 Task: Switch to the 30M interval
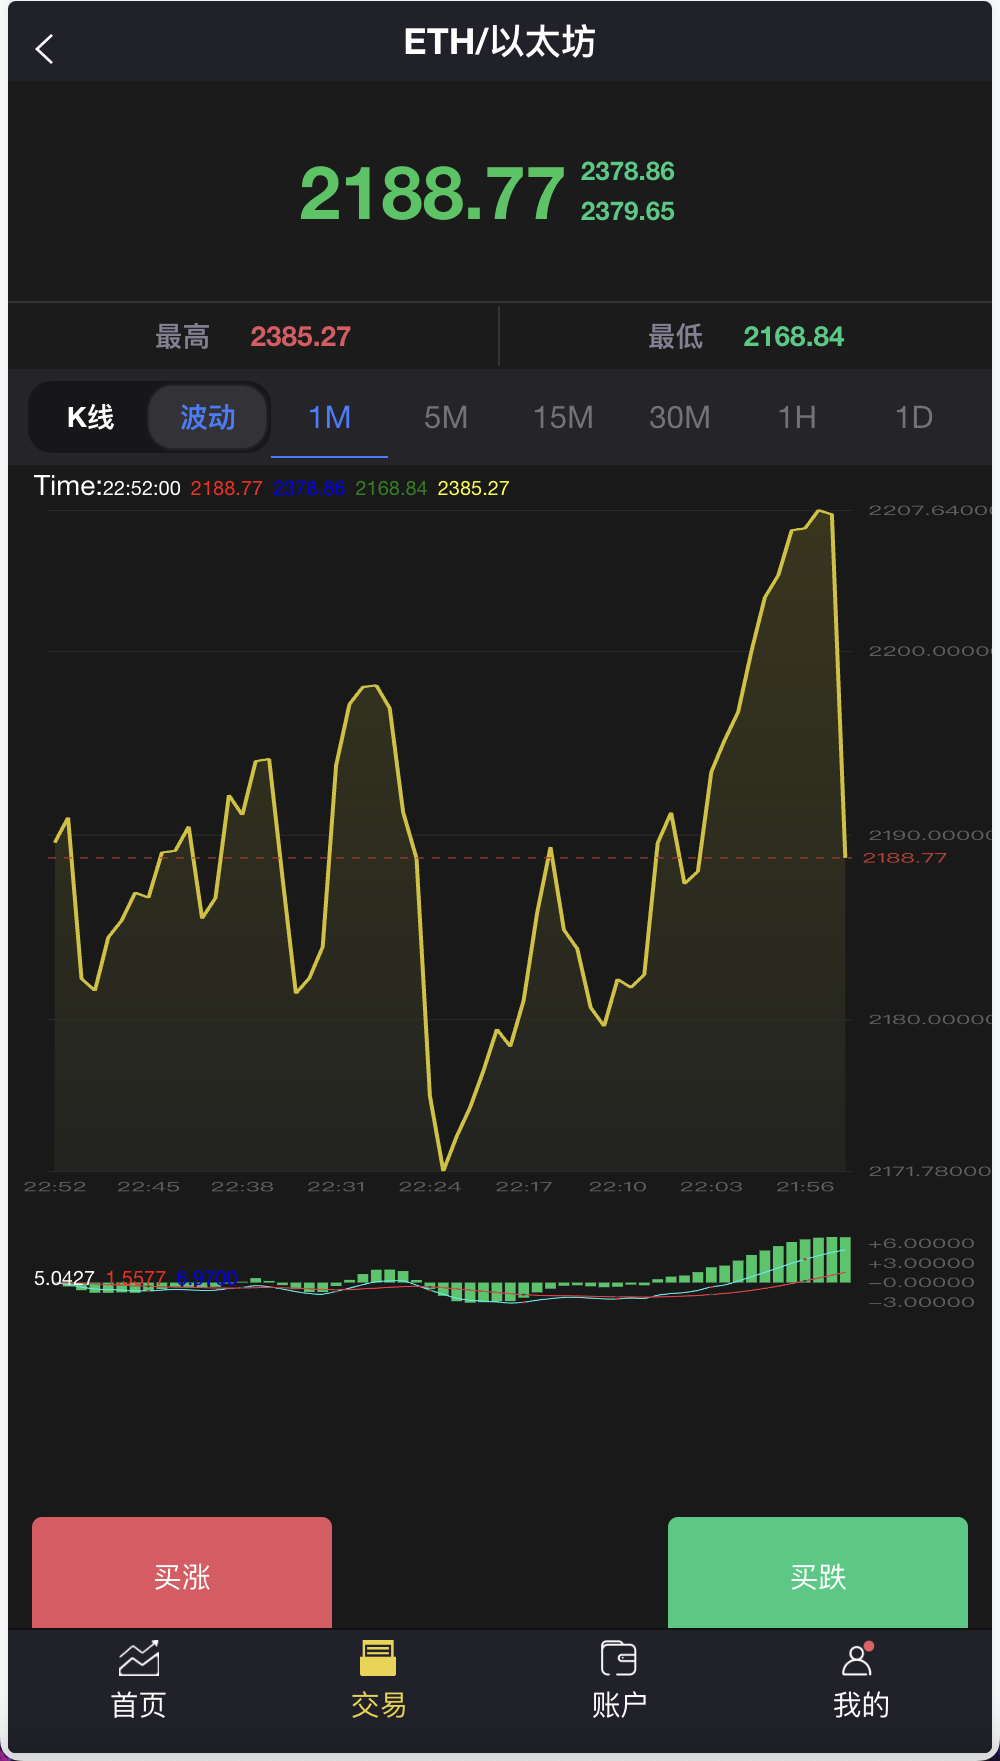[x=680, y=417]
